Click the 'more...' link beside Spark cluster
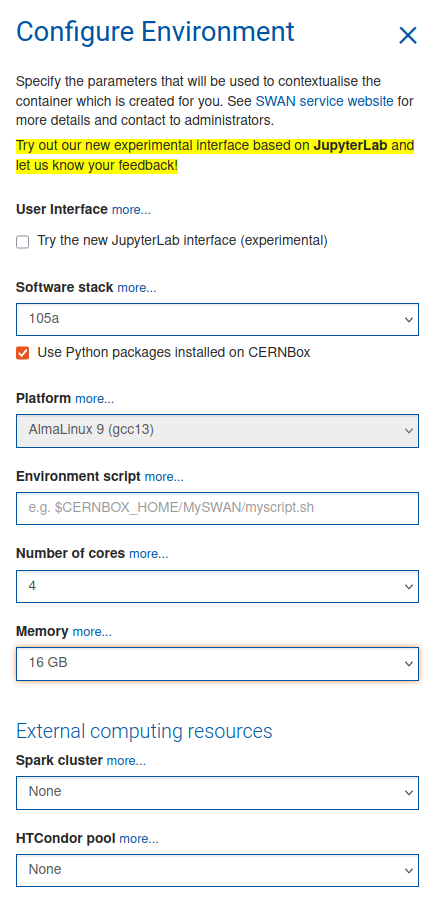 [126, 761]
